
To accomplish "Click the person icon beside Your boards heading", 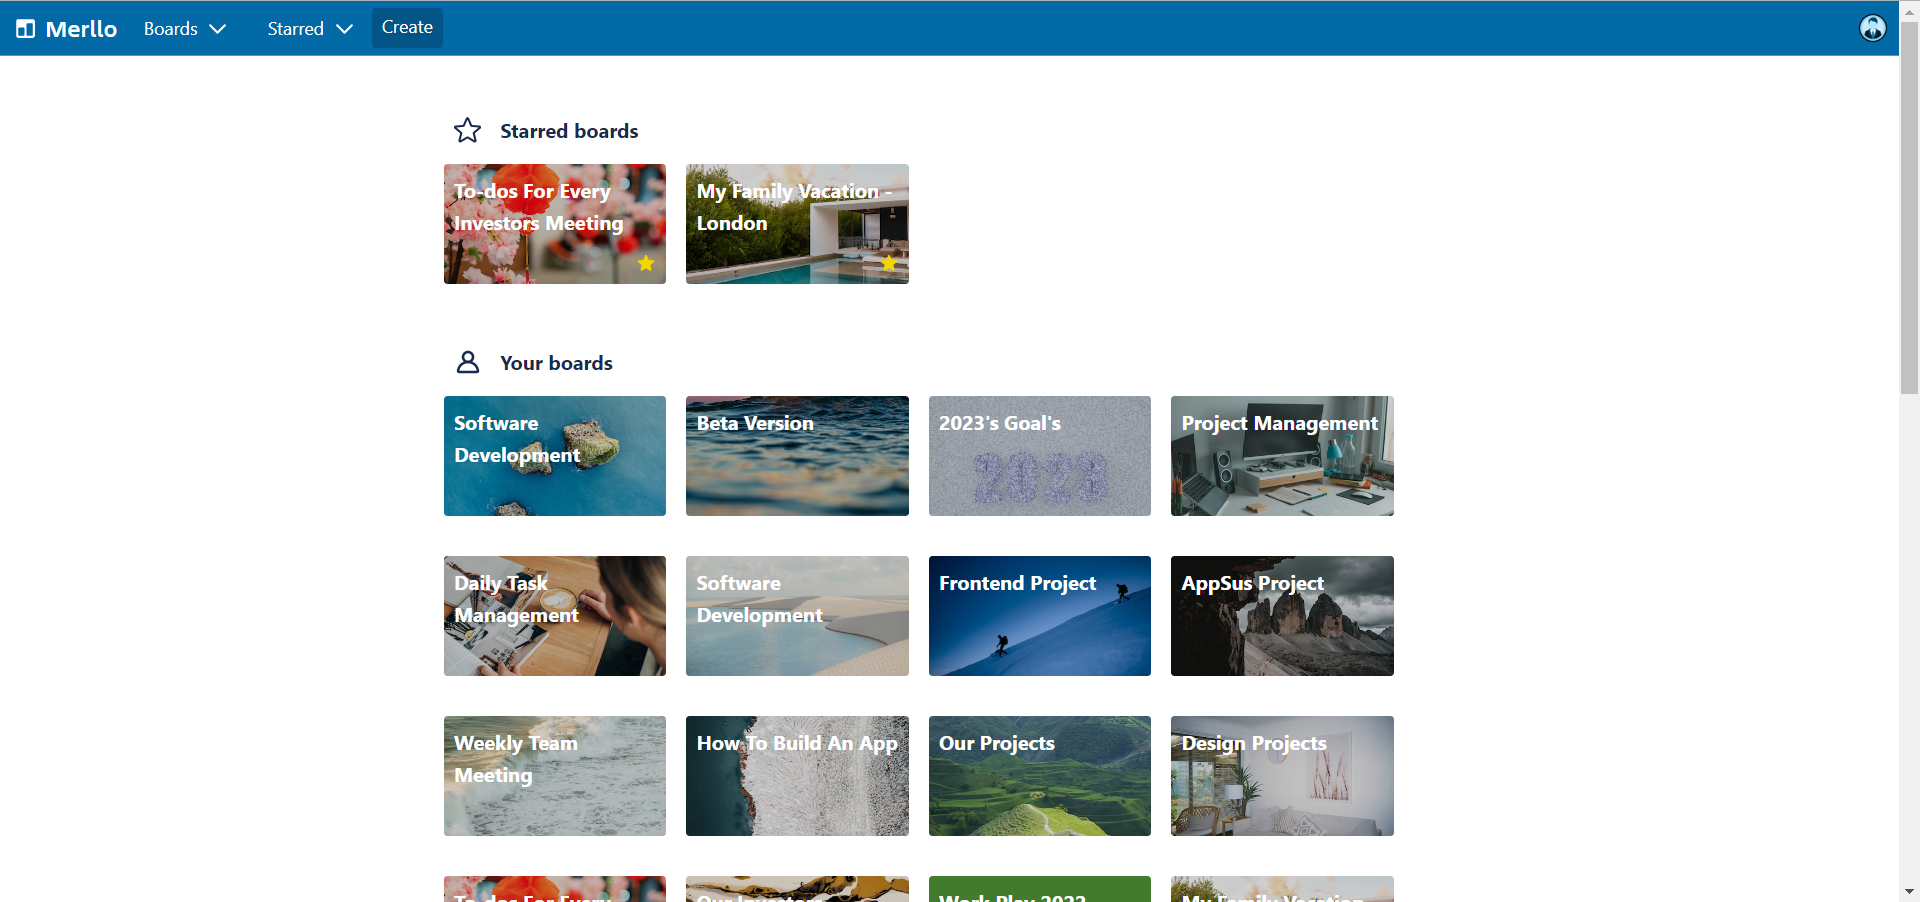I will pyautogui.click(x=467, y=362).
